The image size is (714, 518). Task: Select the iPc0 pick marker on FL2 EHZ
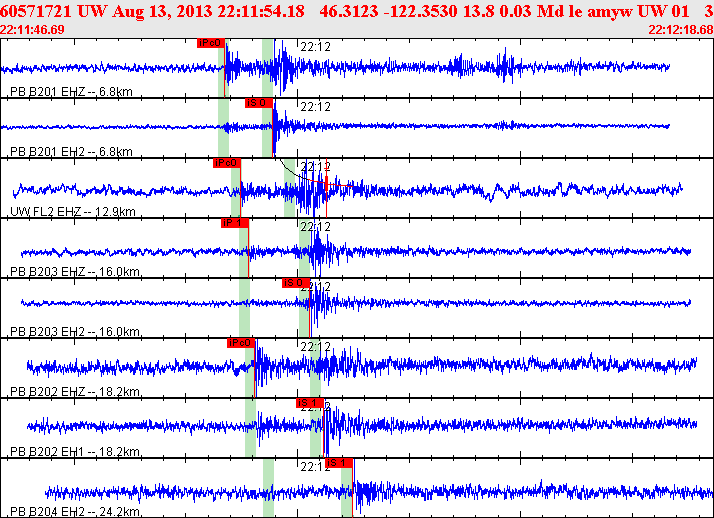point(227,163)
